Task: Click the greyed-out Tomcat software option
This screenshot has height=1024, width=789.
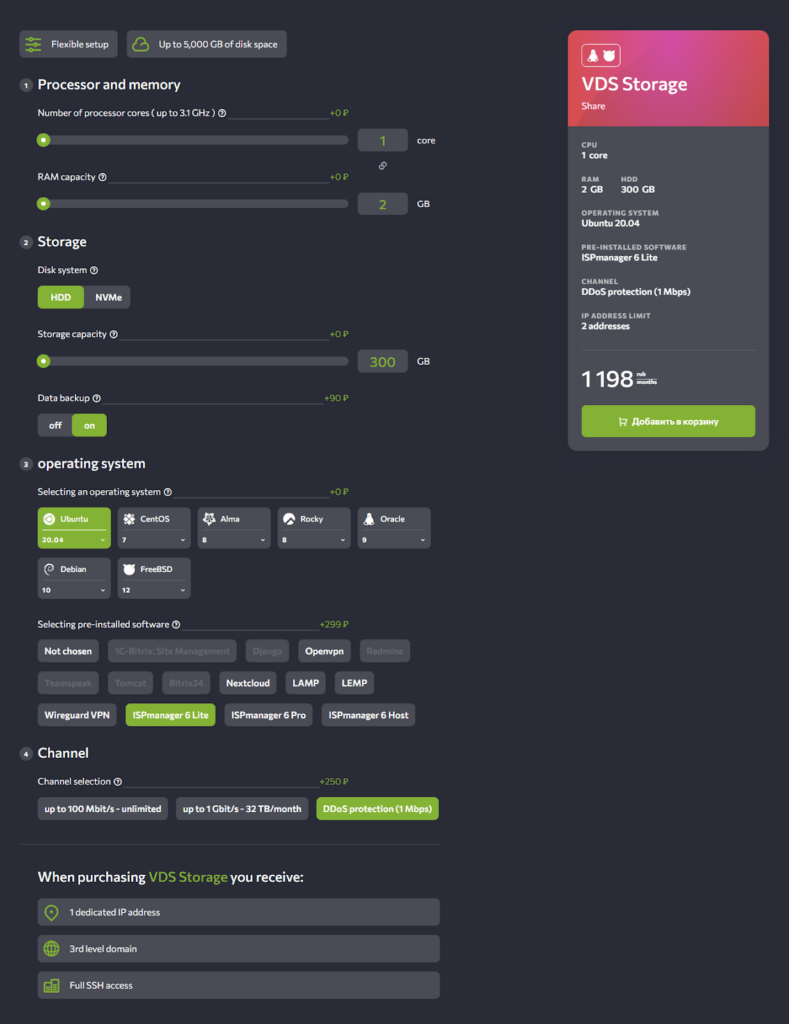Action: coord(131,683)
